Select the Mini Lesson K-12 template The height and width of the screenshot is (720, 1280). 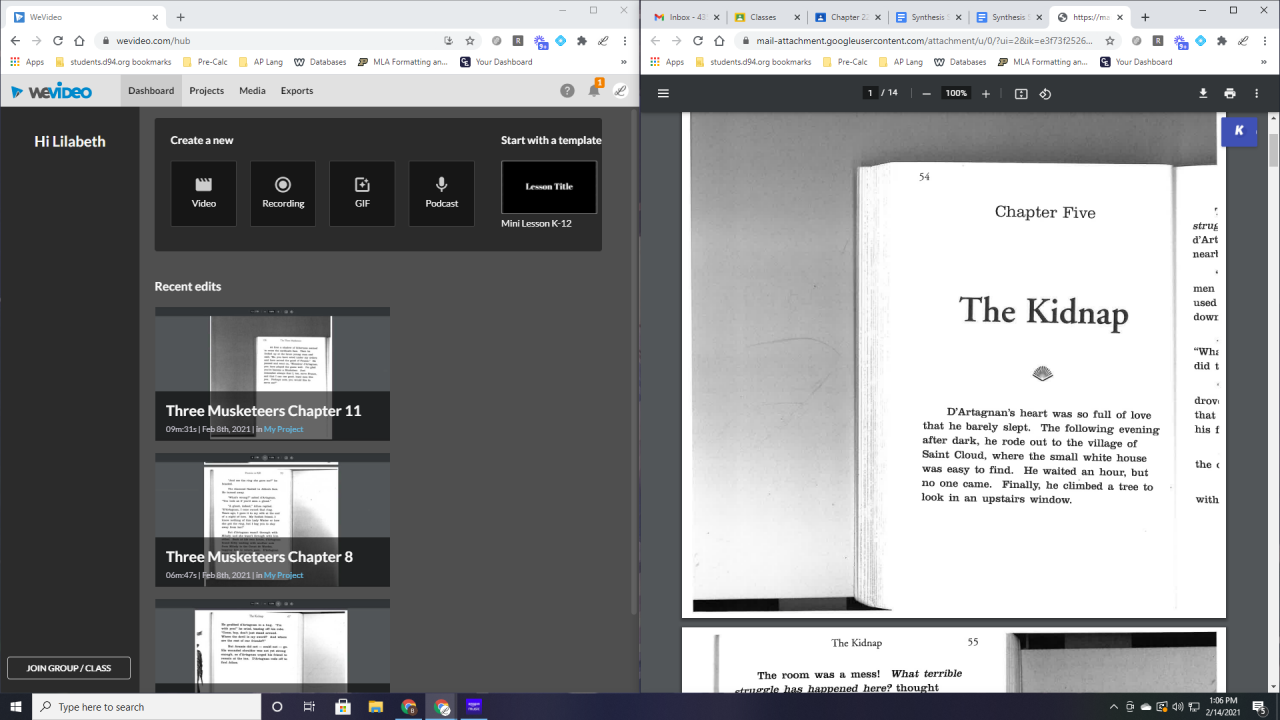coord(549,187)
